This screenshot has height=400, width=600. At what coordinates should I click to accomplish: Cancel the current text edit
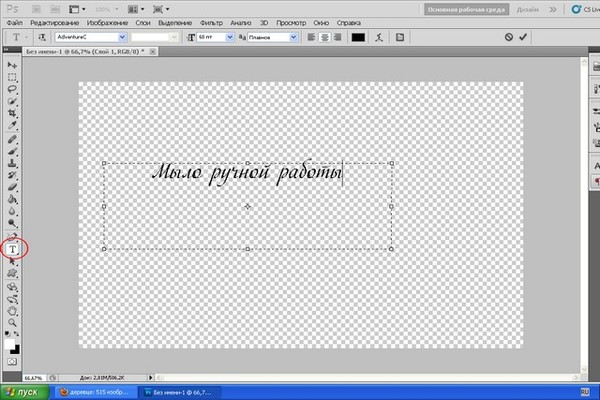tap(509, 37)
